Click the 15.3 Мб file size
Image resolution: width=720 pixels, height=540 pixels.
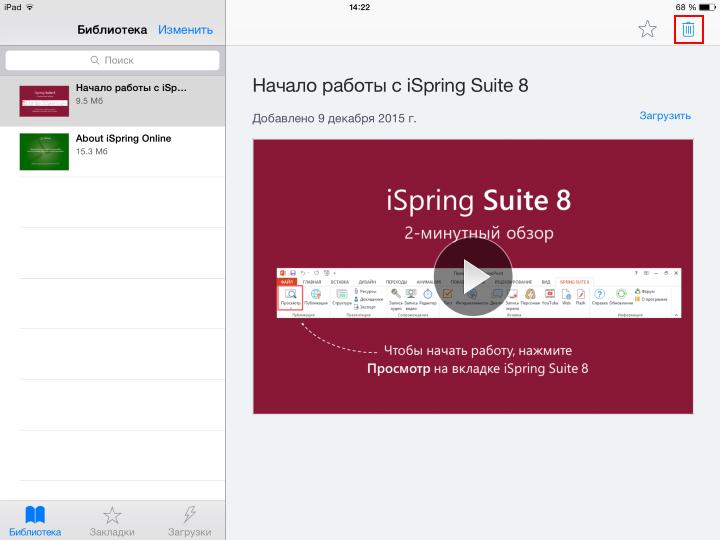point(92,152)
